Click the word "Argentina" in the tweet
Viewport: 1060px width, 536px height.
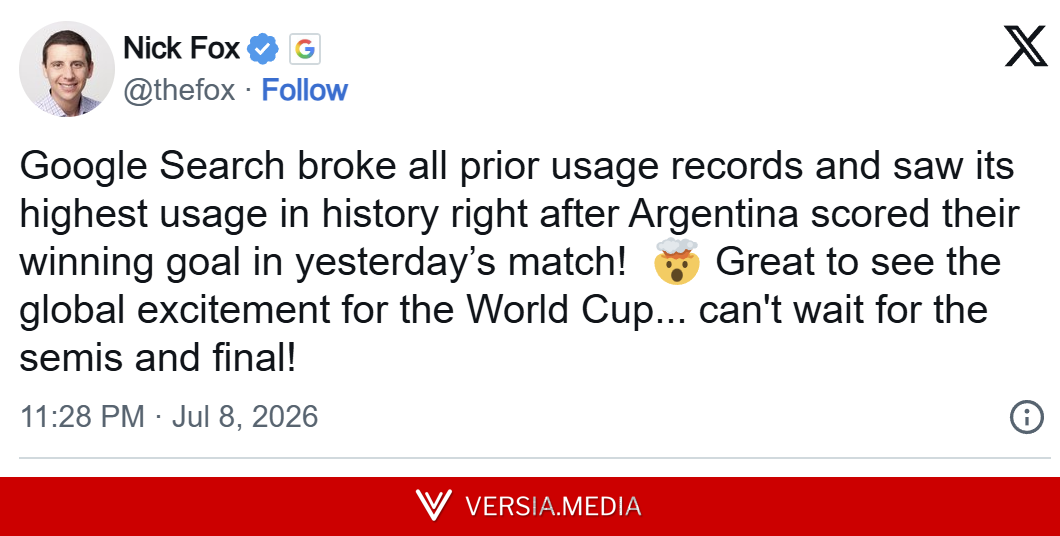tap(714, 214)
